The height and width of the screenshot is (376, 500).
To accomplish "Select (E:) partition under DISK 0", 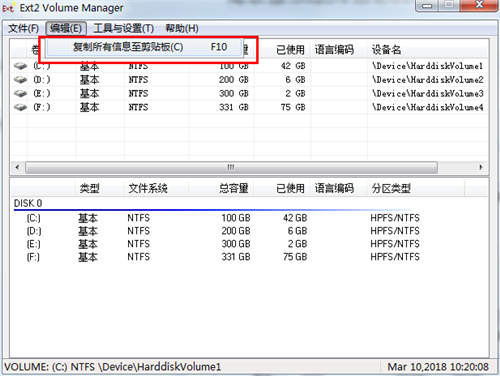I will (33, 244).
